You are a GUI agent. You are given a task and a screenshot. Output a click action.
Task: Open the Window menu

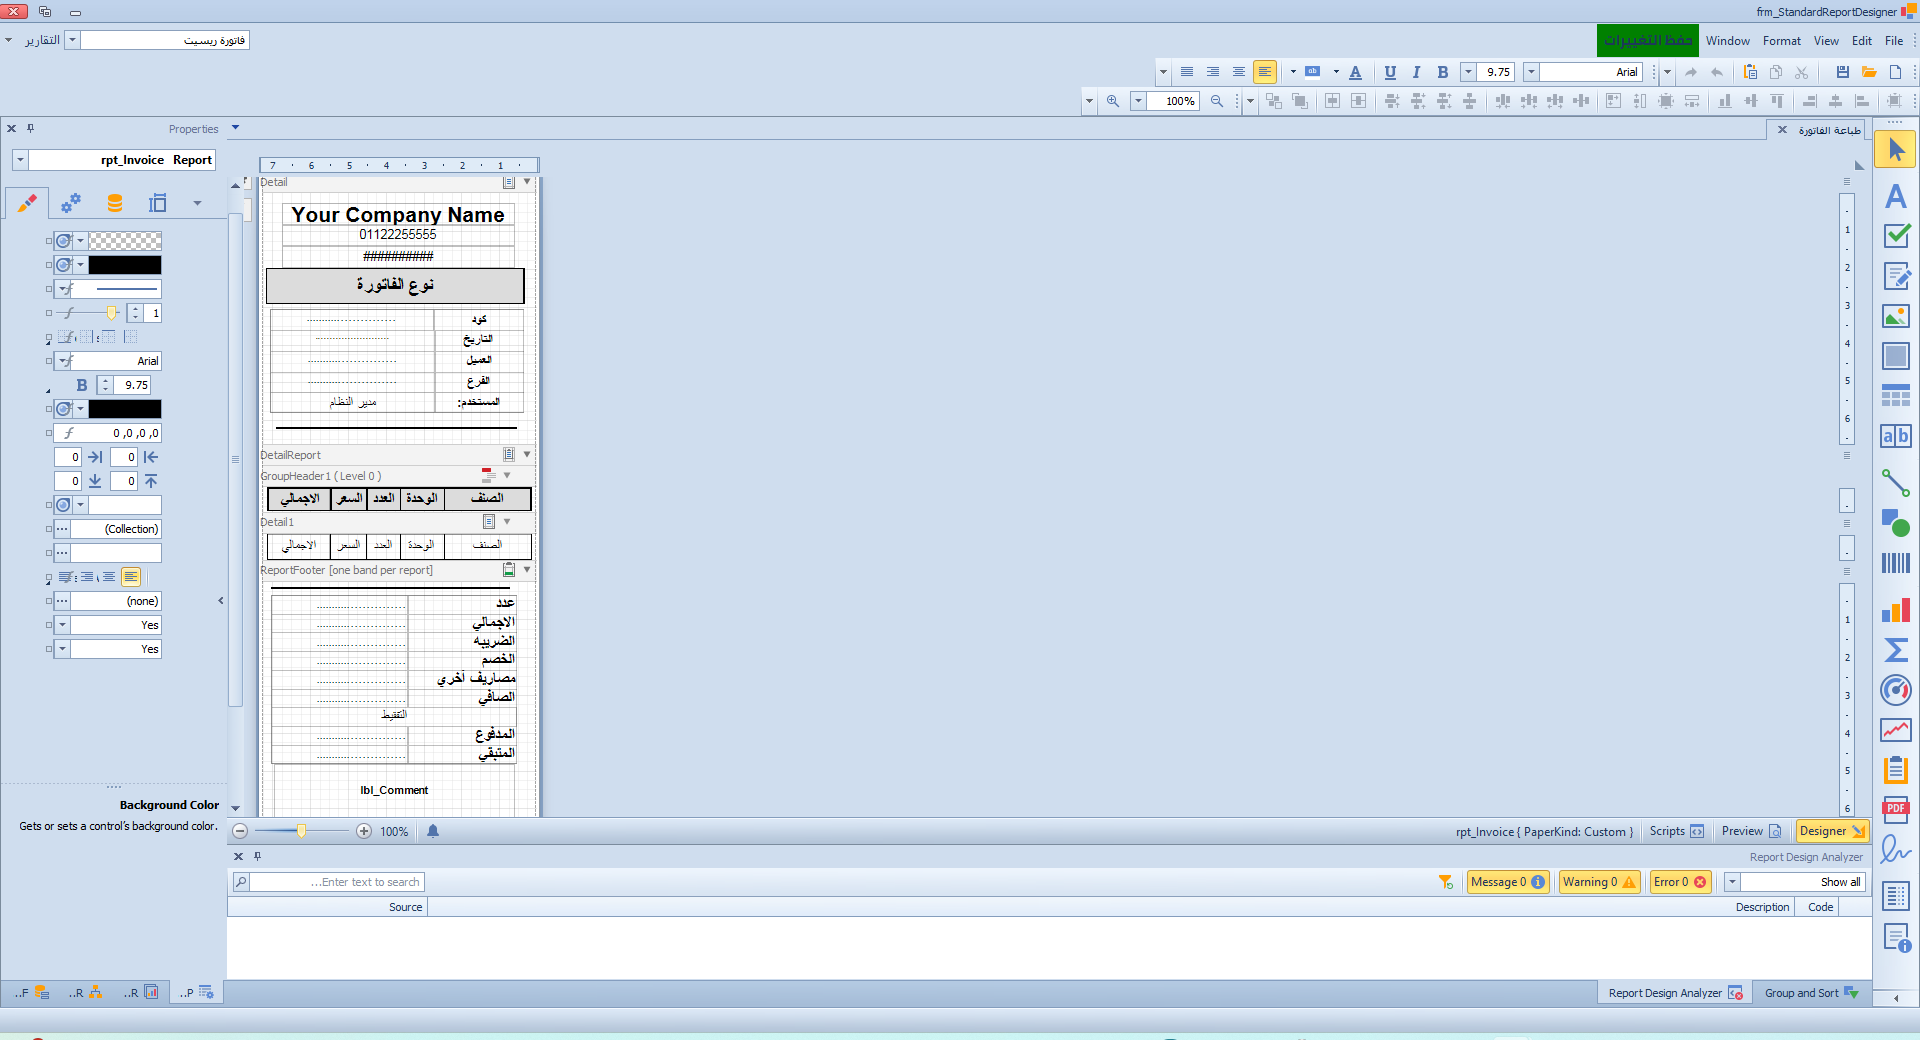click(x=1727, y=41)
